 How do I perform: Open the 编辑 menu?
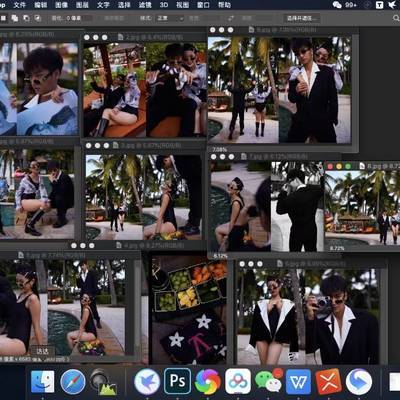pyautogui.click(x=41, y=5)
